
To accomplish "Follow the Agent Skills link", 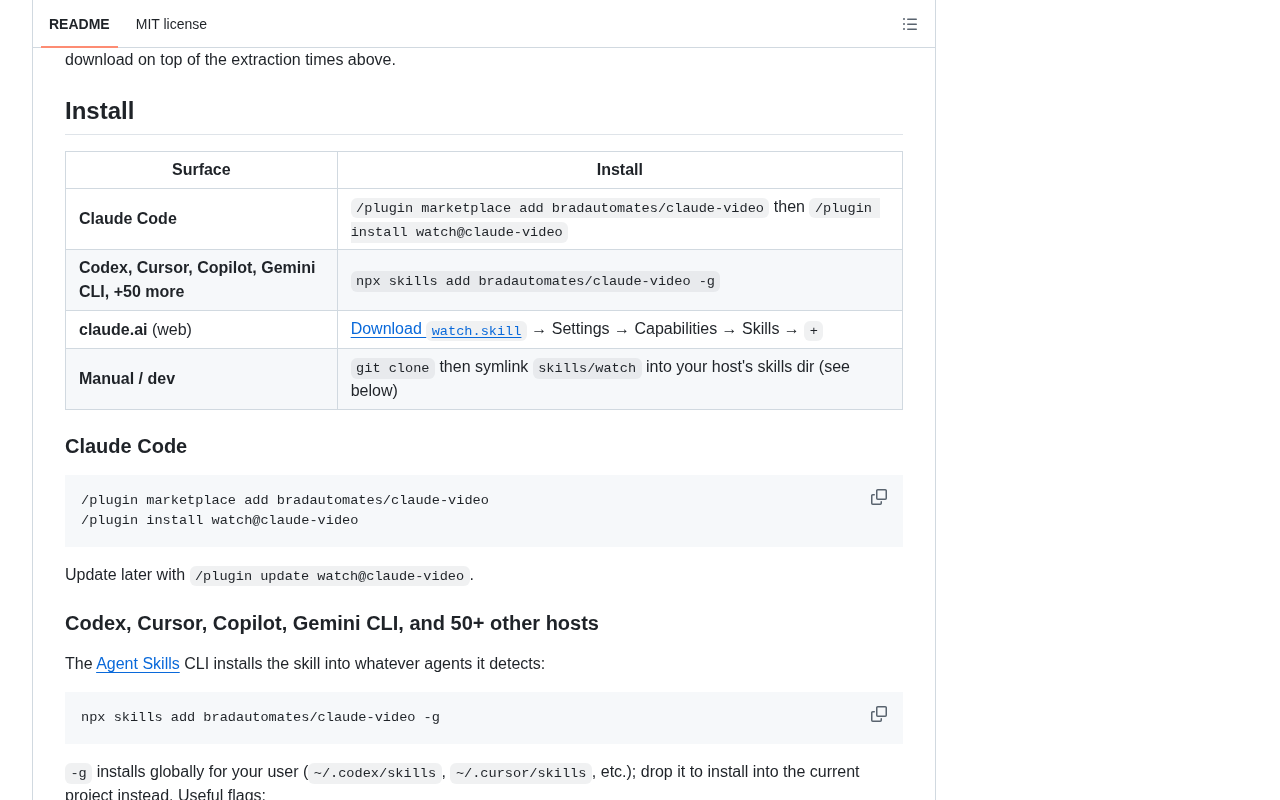I will (138, 663).
